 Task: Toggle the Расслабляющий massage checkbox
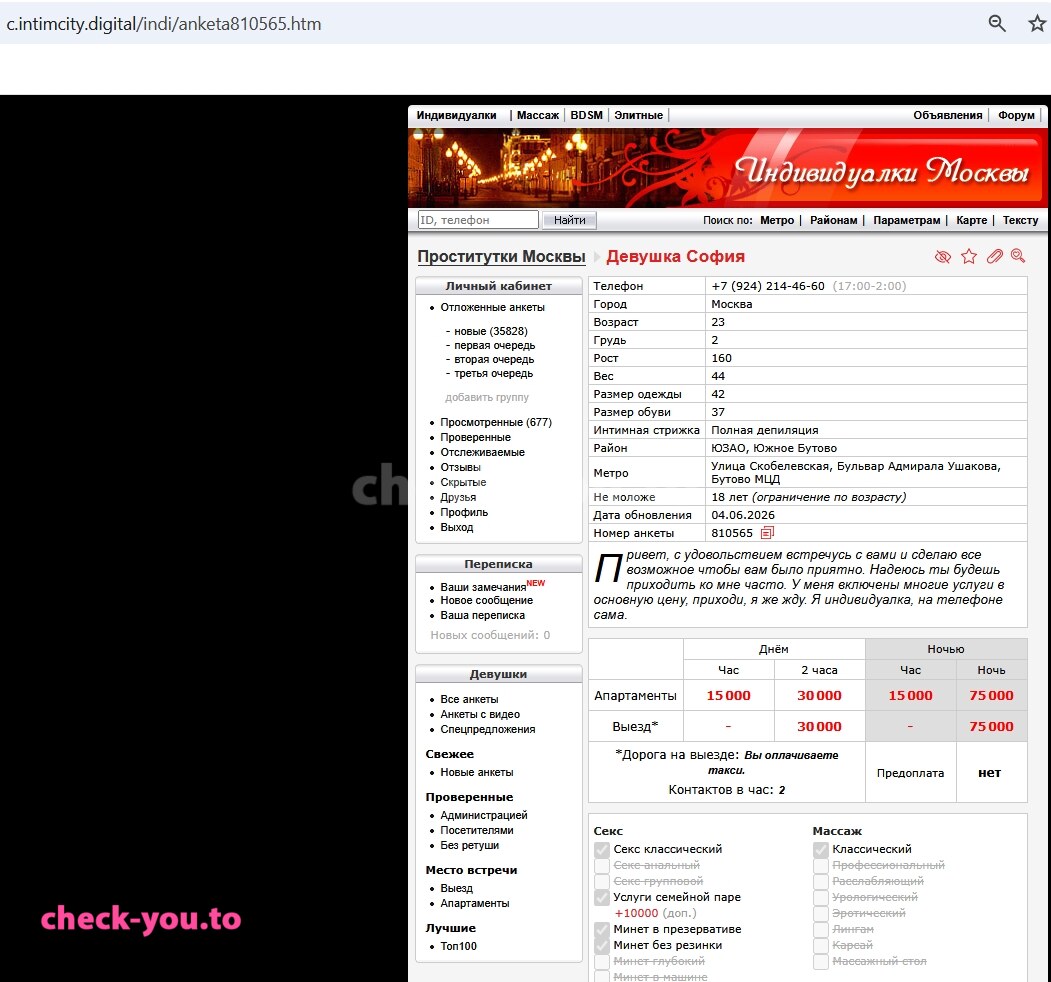pos(820,881)
